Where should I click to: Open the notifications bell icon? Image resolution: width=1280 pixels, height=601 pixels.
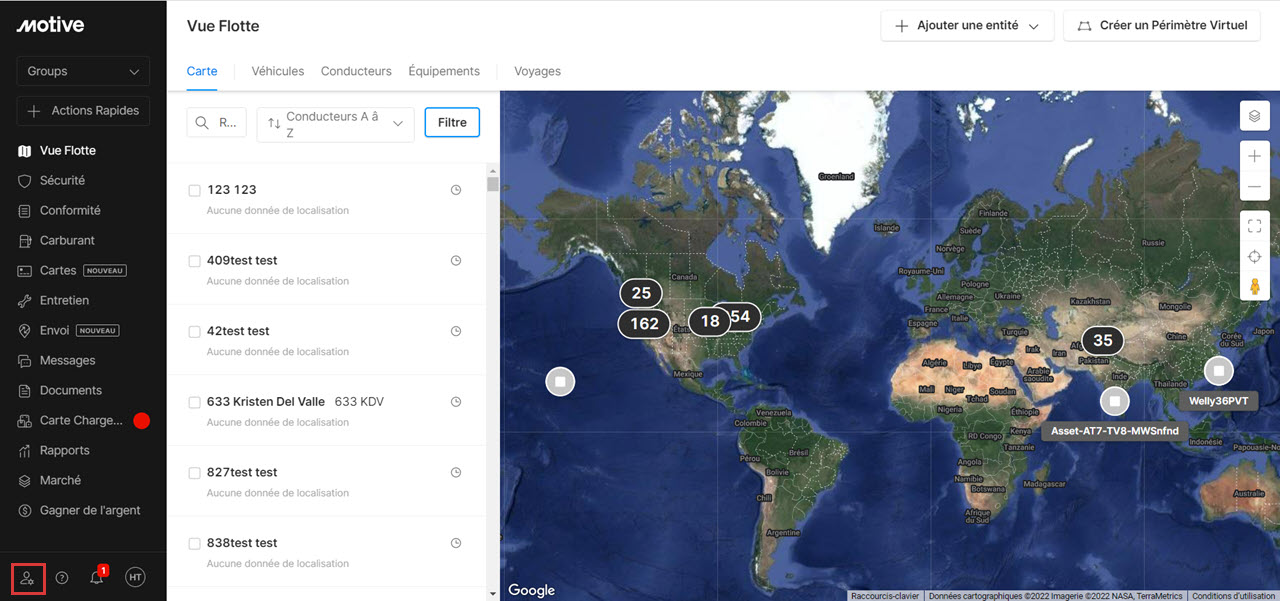tap(97, 578)
